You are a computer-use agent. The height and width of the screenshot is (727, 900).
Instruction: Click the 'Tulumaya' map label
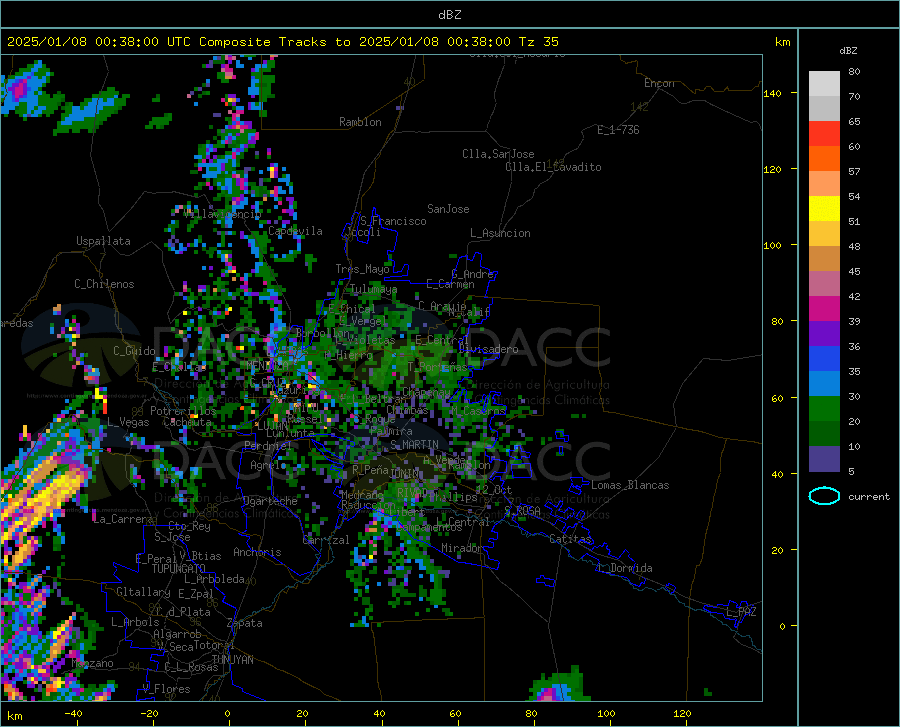pyautogui.click(x=373, y=289)
